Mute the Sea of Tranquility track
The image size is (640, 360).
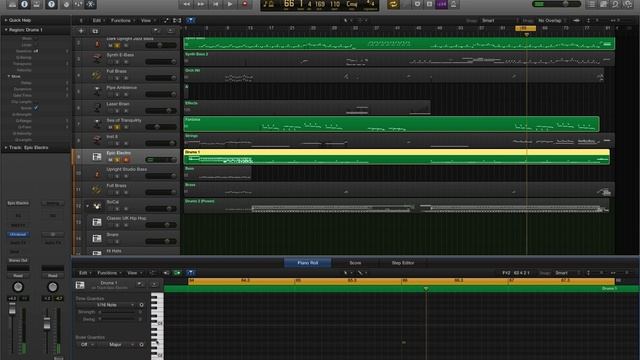click(110, 127)
